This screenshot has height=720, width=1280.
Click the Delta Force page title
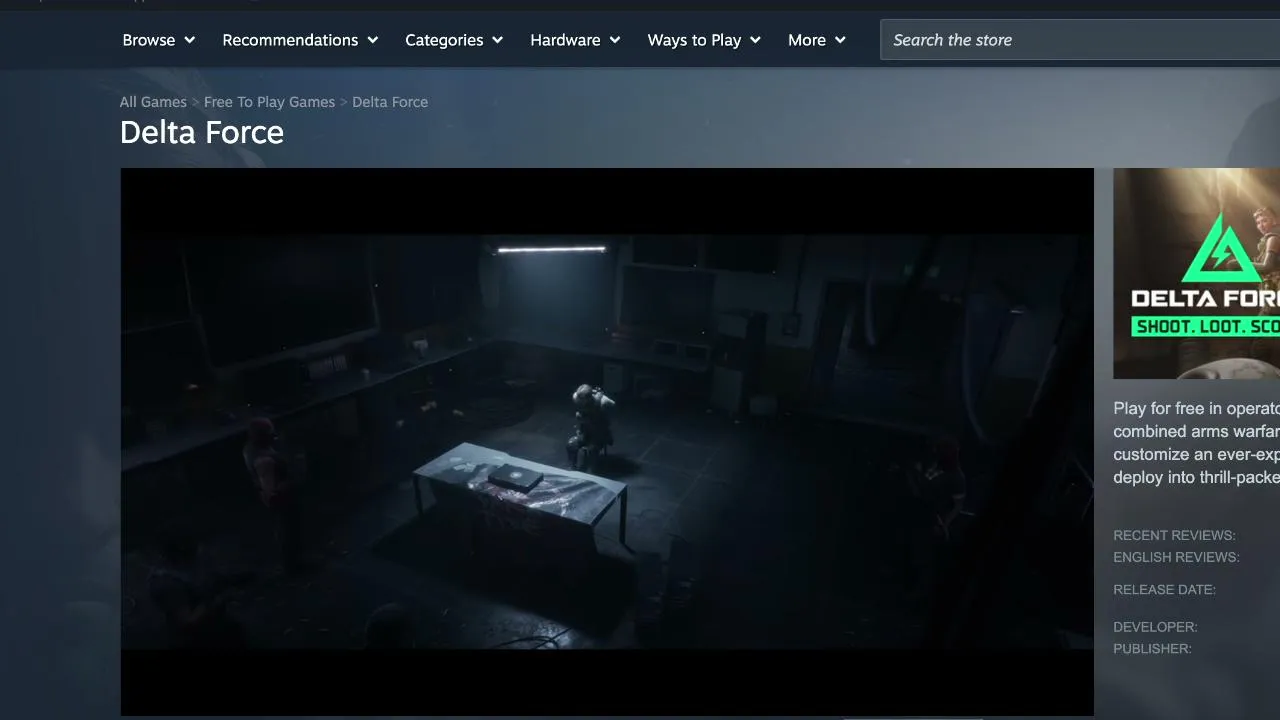[x=202, y=132]
